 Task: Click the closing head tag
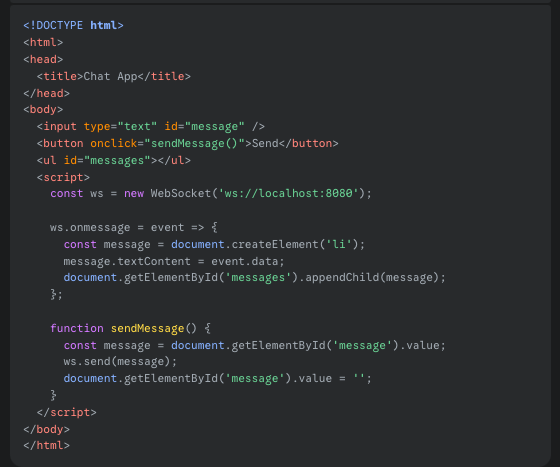46,93
